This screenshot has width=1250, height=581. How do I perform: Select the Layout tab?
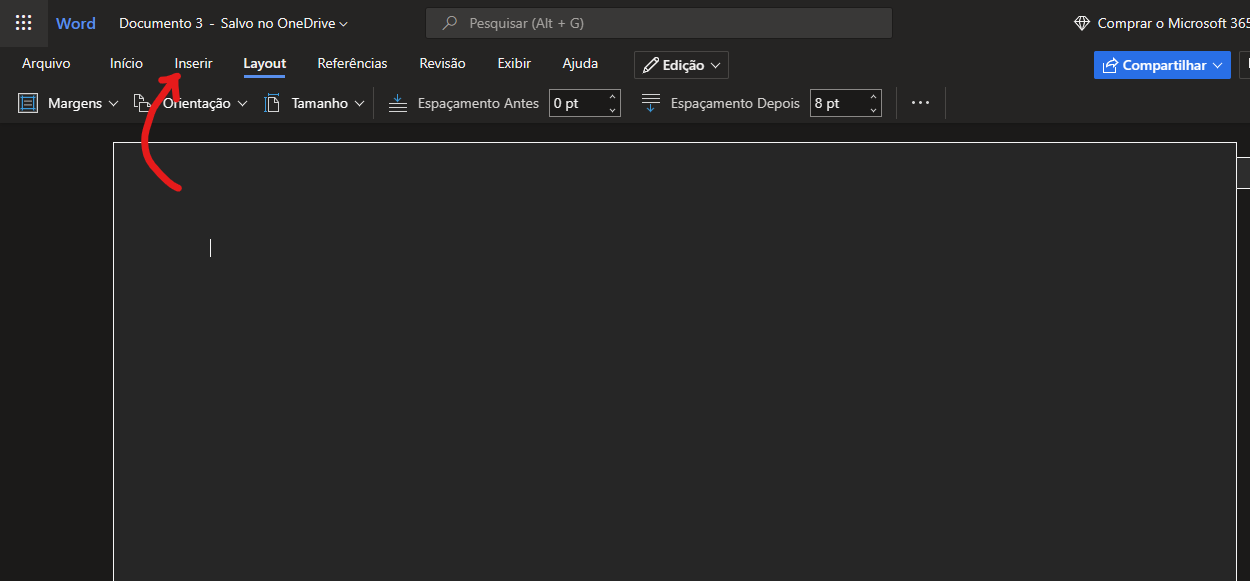coord(265,63)
